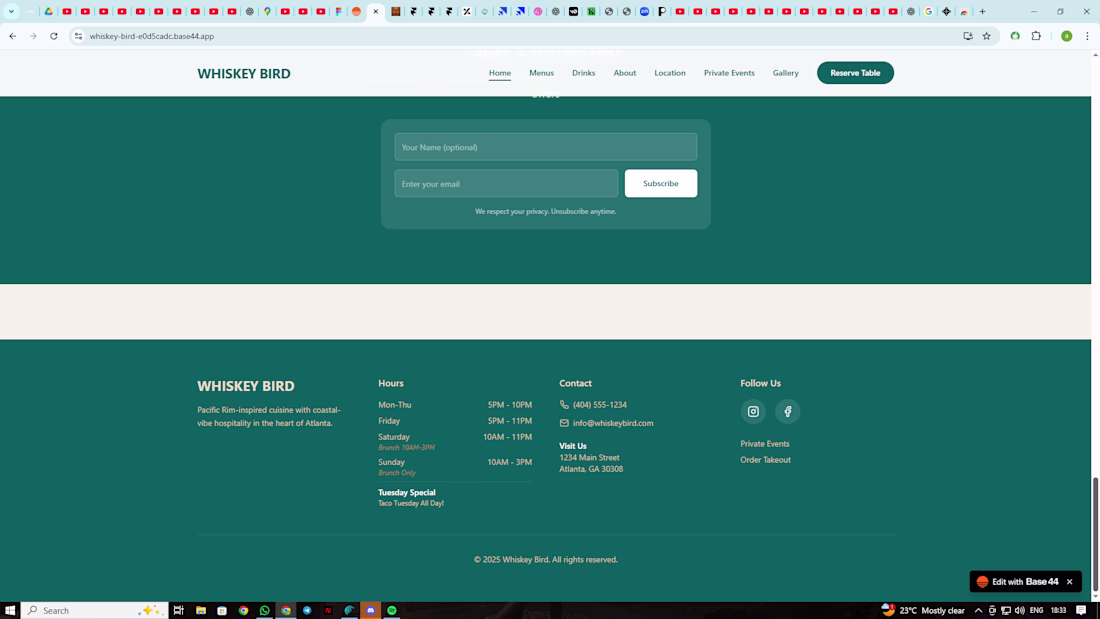Open Netflix from the taskbar
This screenshot has height=619, width=1100.
(328, 611)
